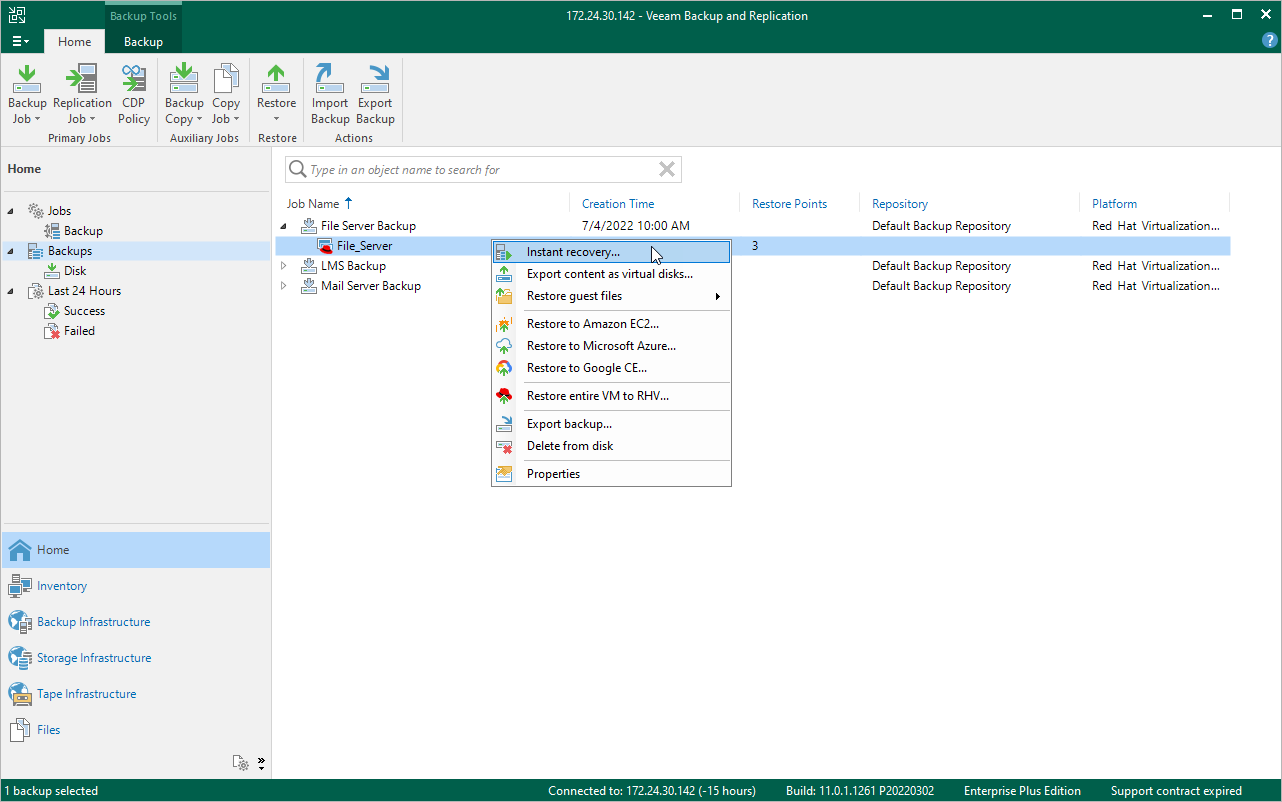Choose Export content as virtual disks

coord(610,274)
